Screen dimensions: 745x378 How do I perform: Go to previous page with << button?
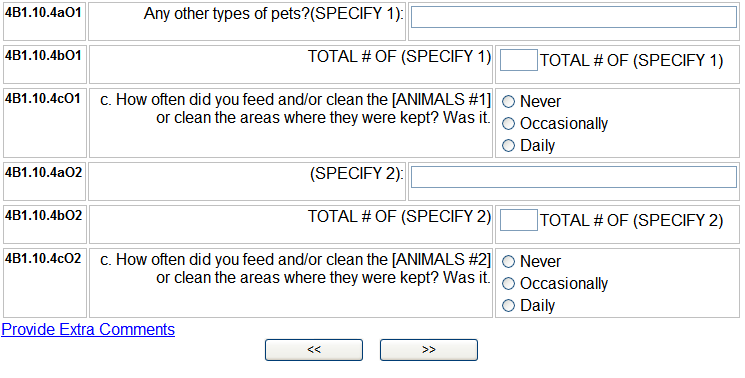[x=314, y=350]
